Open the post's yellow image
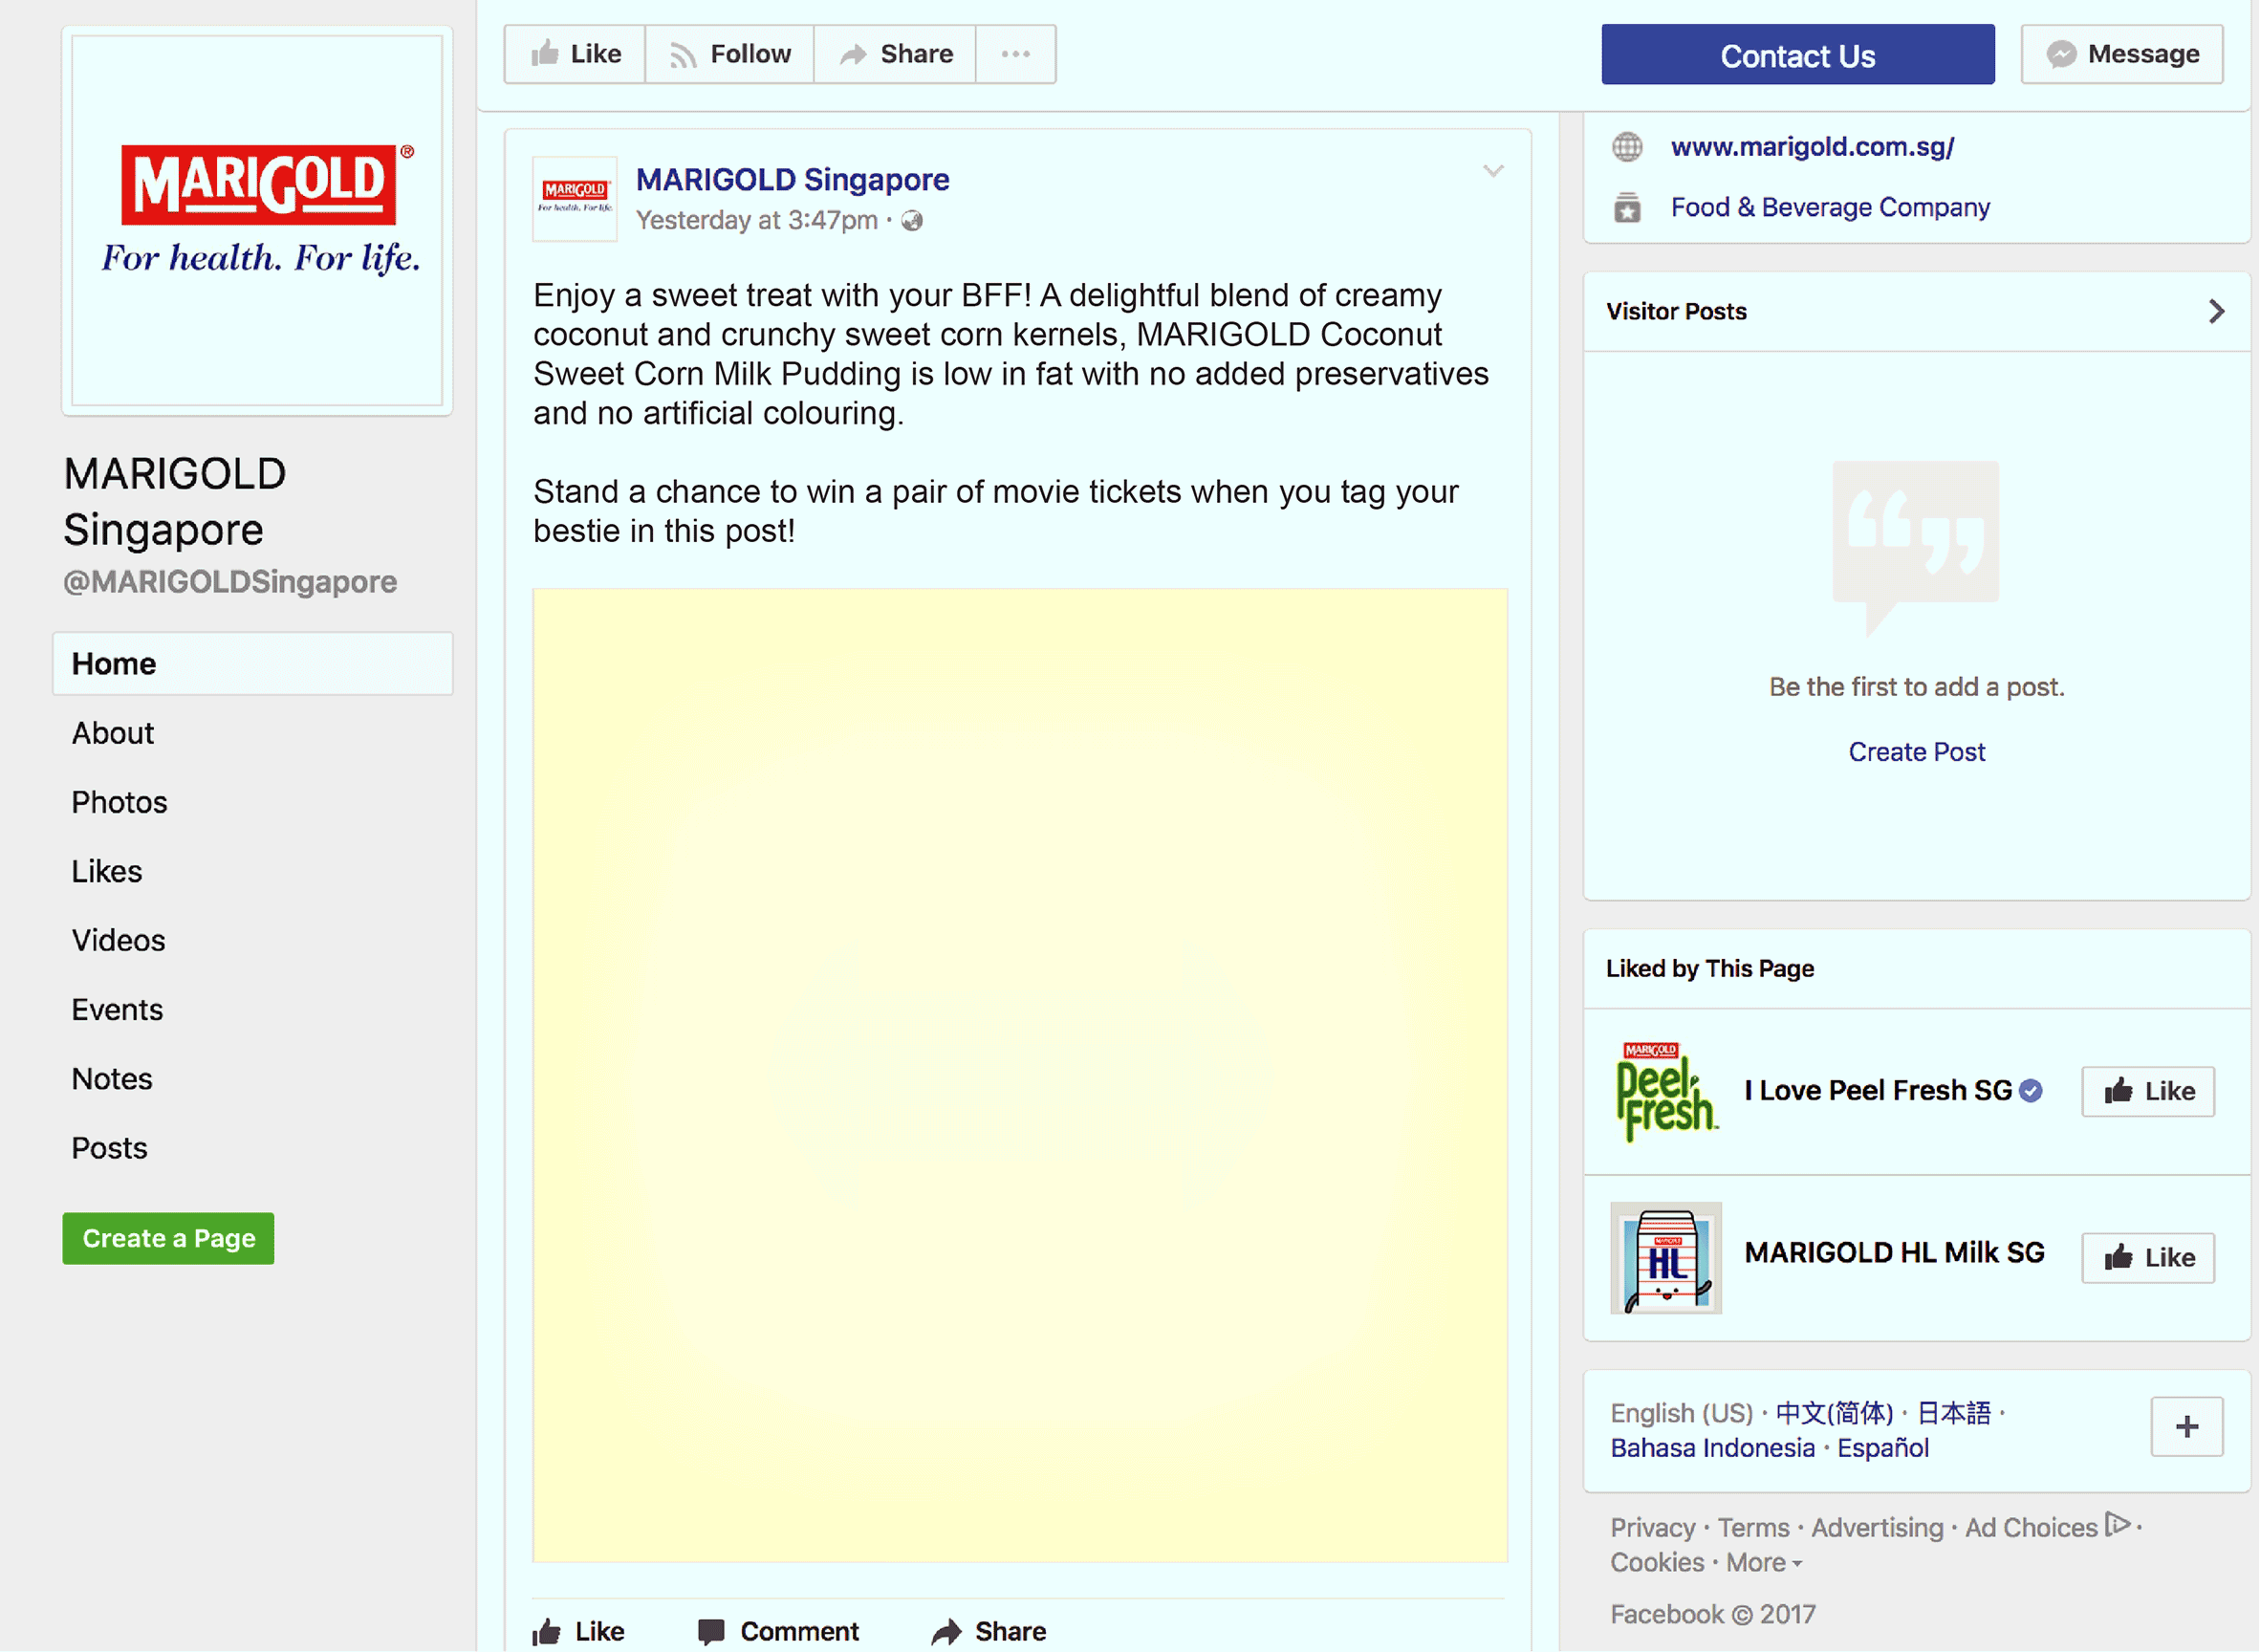The width and height of the screenshot is (2260, 1652). 1020,1075
